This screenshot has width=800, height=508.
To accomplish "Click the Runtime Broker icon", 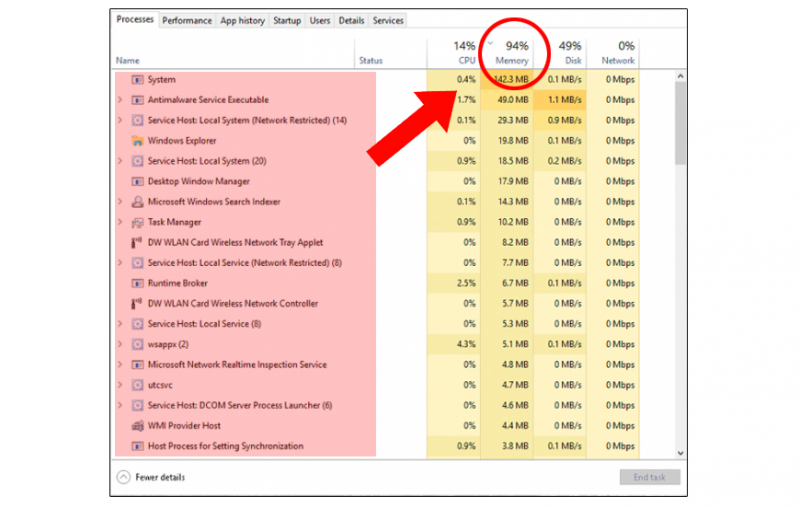I will tap(137, 283).
